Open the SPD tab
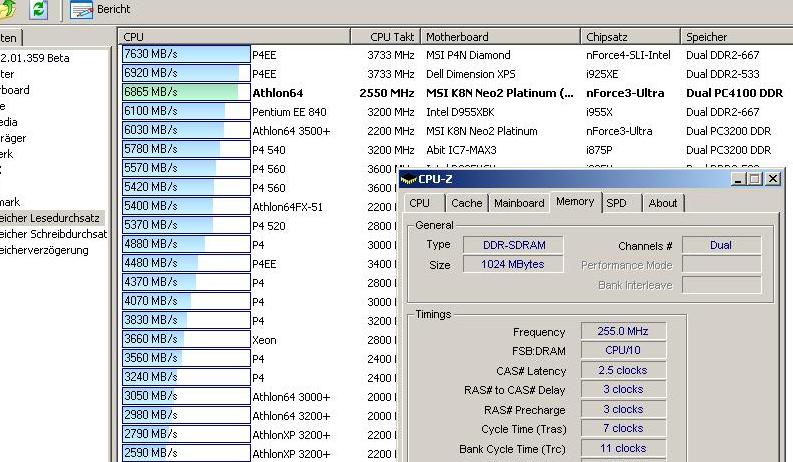The width and height of the screenshot is (793, 462). (617, 203)
